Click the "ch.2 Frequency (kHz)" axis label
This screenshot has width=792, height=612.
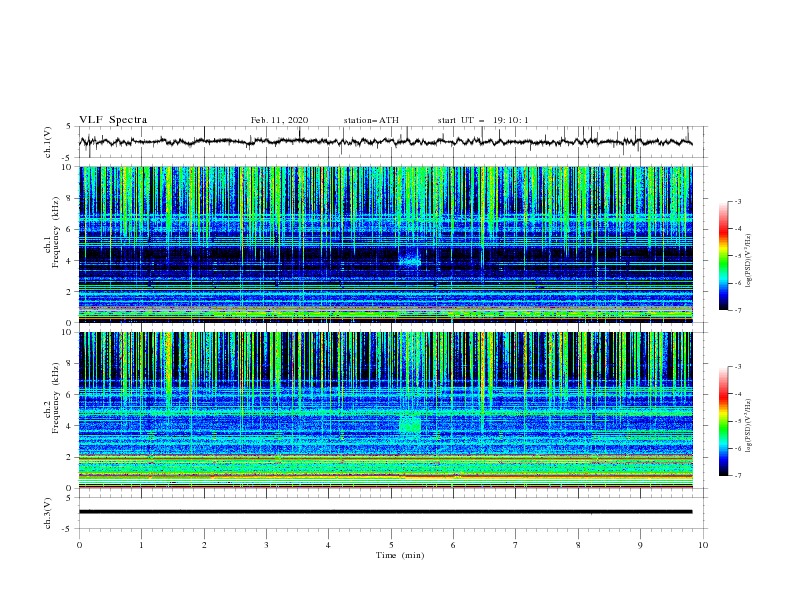click(52, 398)
